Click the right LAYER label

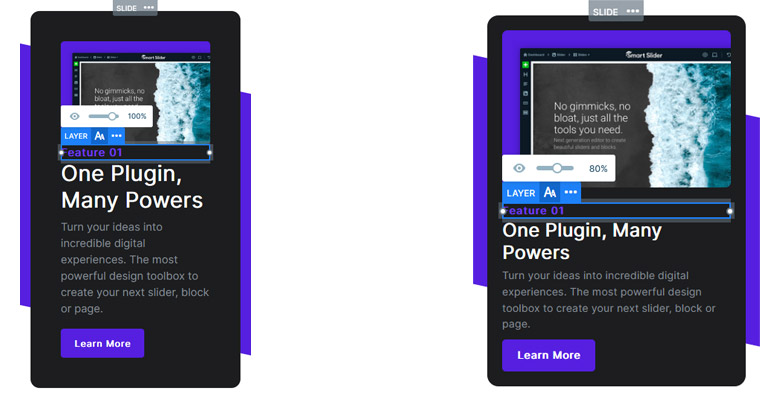[x=521, y=193]
